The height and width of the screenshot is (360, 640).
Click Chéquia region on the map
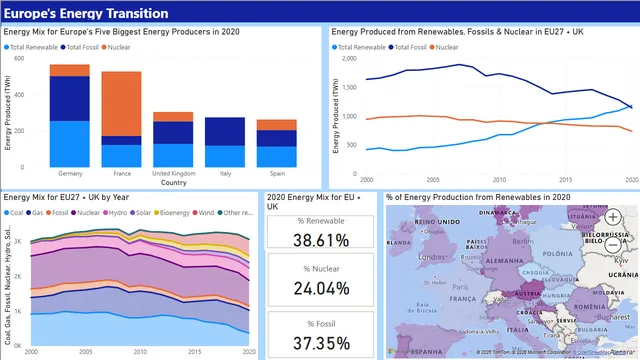(x=536, y=272)
